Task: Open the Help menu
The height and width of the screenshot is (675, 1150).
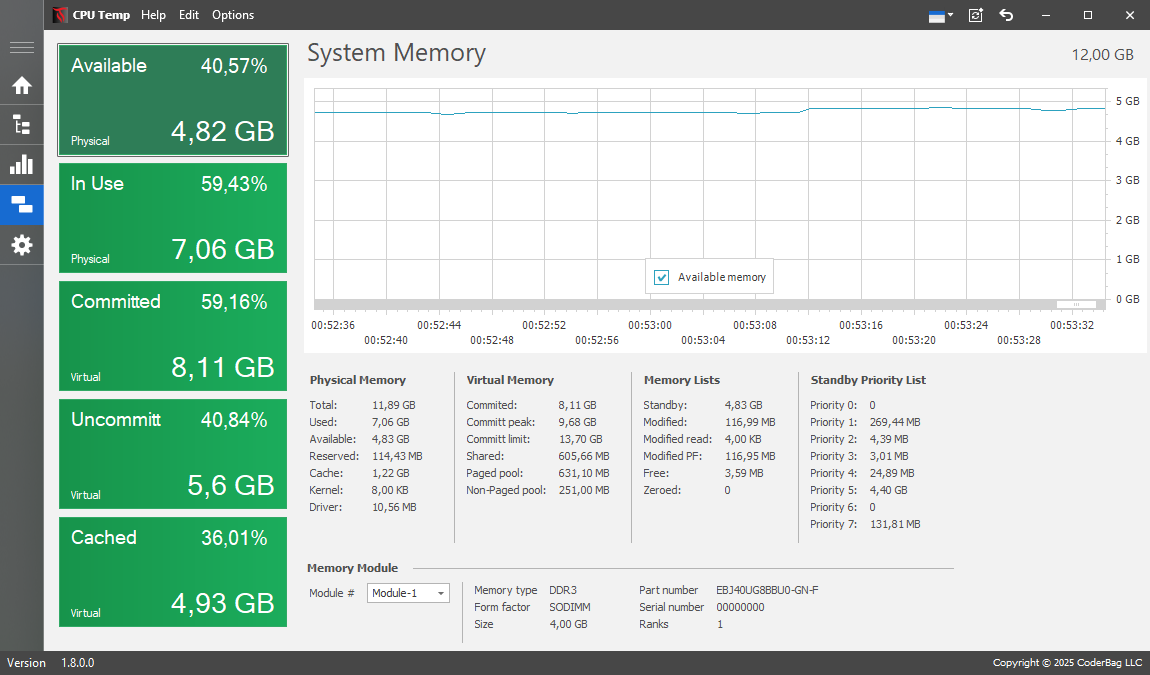Action: coord(153,15)
